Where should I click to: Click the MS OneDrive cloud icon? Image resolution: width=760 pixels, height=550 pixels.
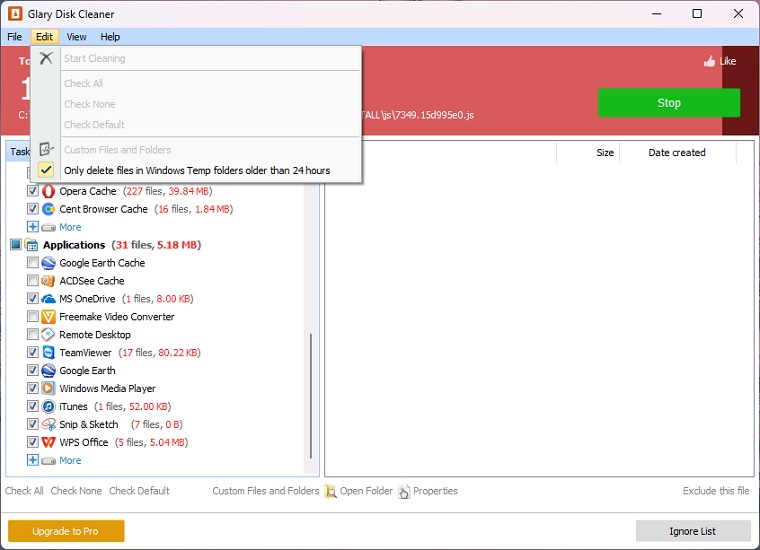coord(48,299)
